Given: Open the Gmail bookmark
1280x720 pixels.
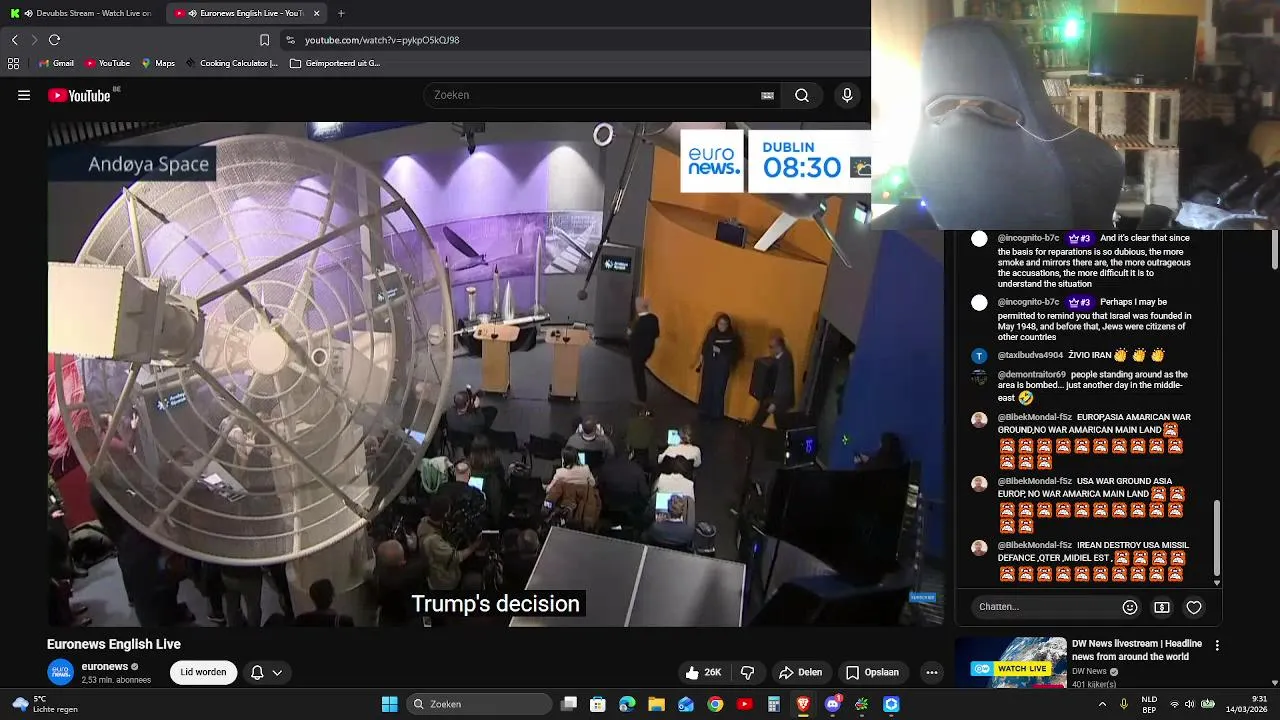Looking at the screenshot, I should coord(56,63).
